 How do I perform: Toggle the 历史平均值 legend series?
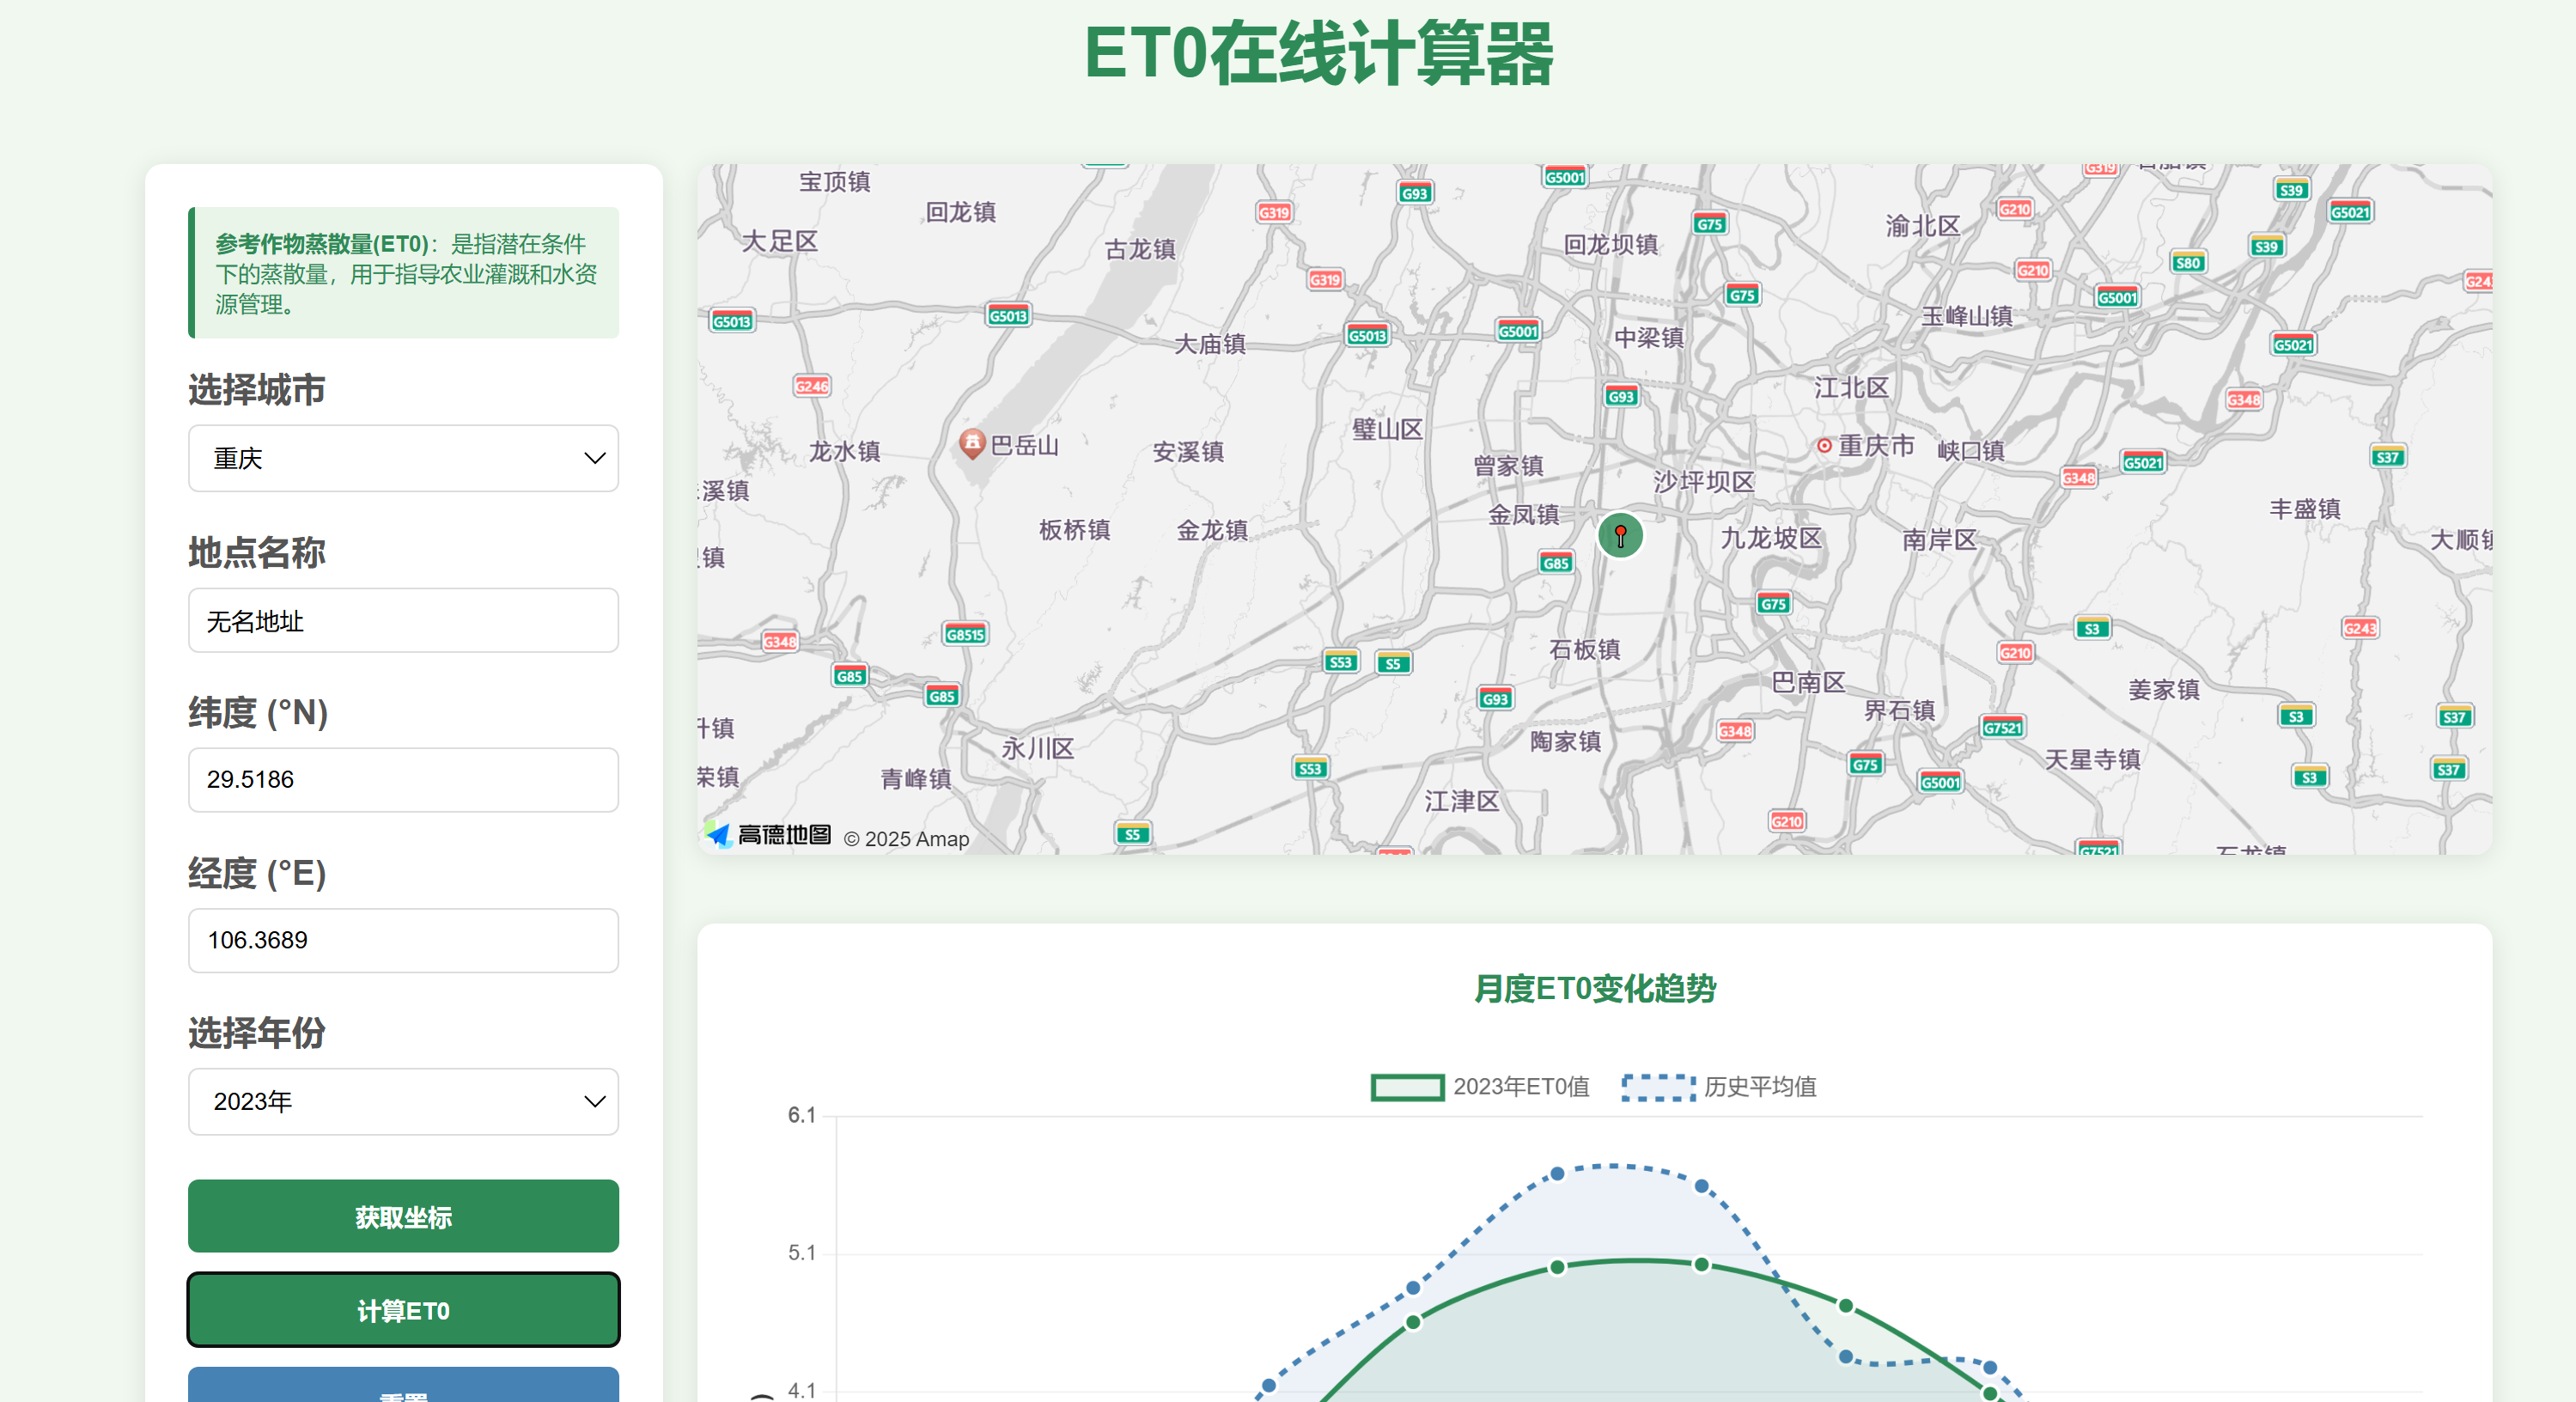(x=1719, y=1087)
